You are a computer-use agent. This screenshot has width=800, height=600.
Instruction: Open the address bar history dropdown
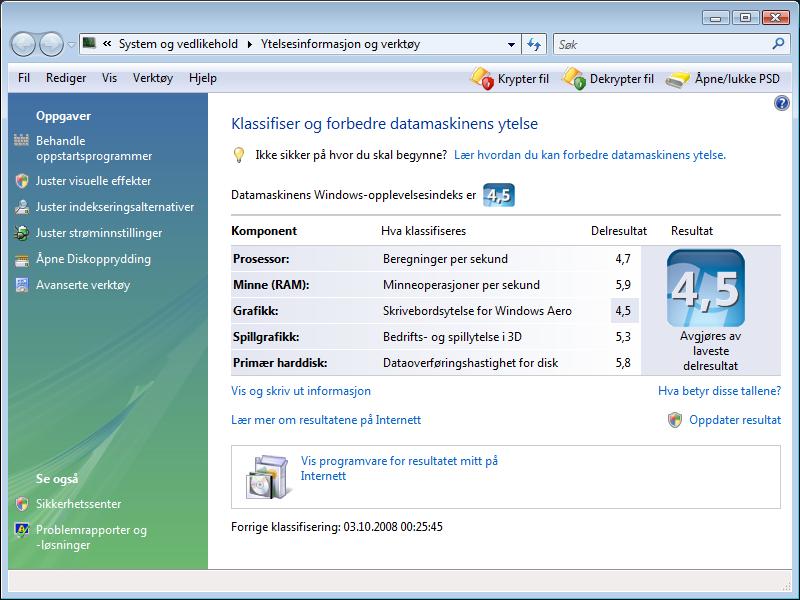(x=511, y=44)
